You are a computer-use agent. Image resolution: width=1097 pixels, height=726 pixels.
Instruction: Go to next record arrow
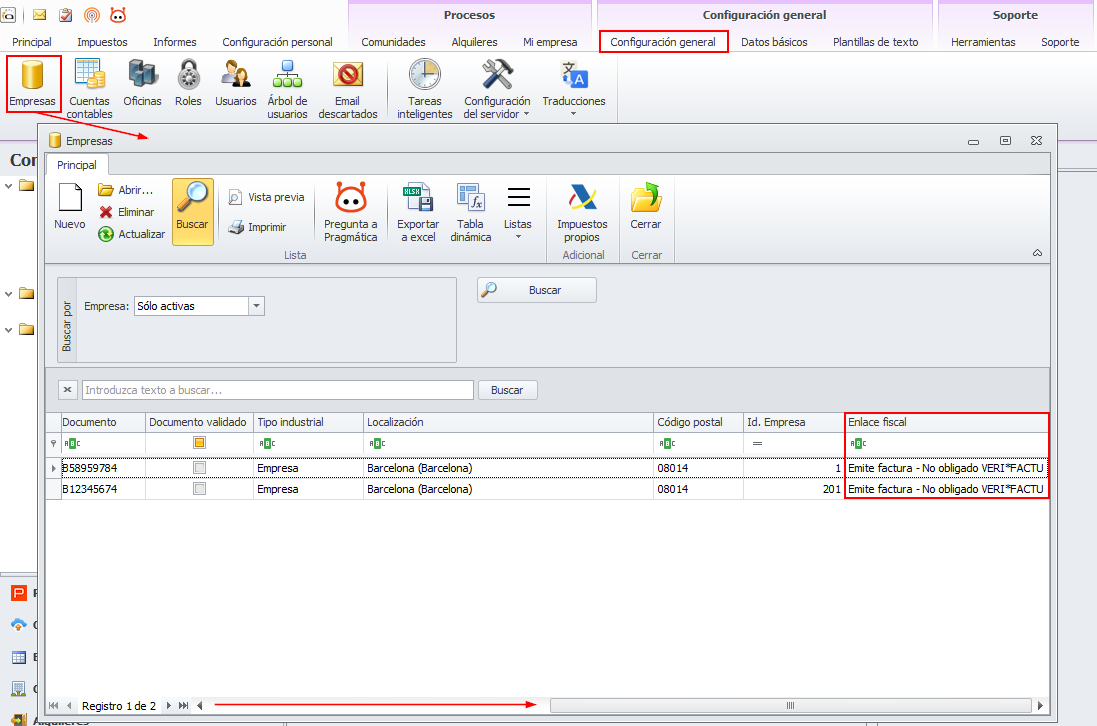pyautogui.click(x=169, y=706)
